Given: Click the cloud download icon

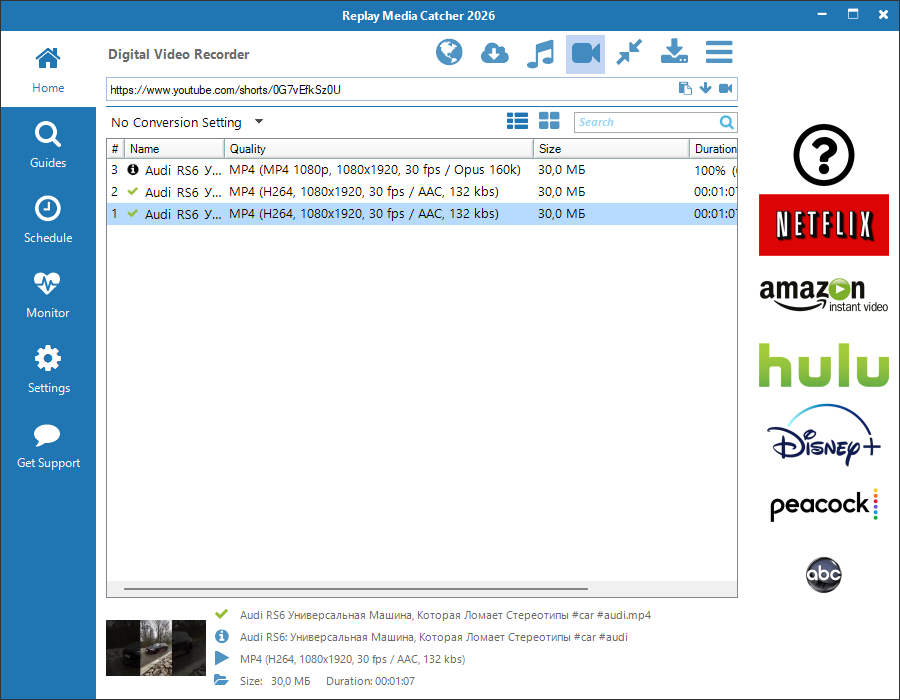Looking at the screenshot, I should pyautogui.click(x=495, y=53).
